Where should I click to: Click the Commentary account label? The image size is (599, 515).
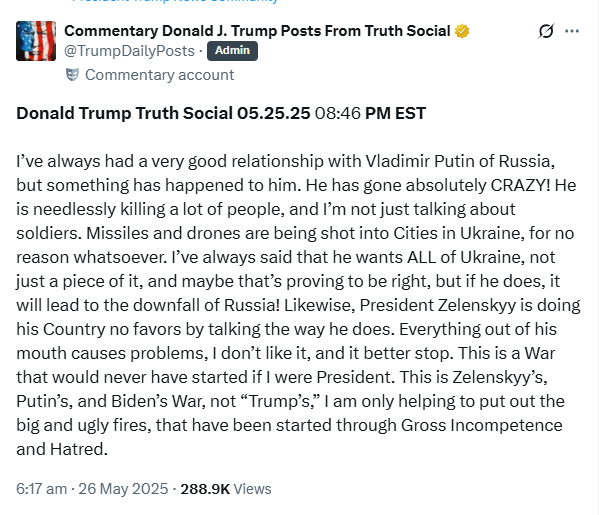pos(159,75)
